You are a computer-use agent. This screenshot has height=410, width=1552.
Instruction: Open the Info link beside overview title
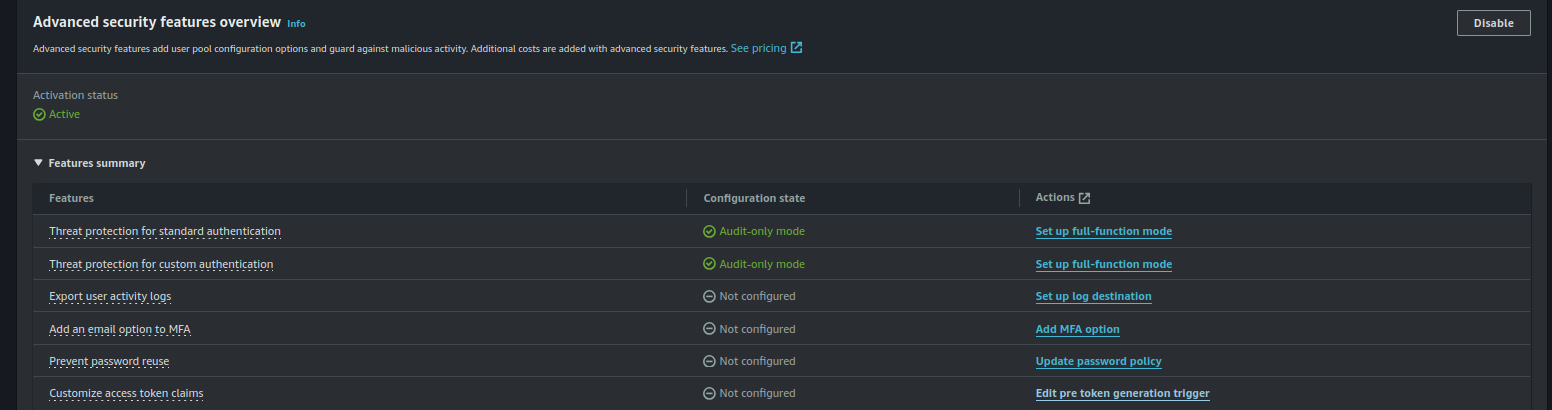tap(296, 23)
